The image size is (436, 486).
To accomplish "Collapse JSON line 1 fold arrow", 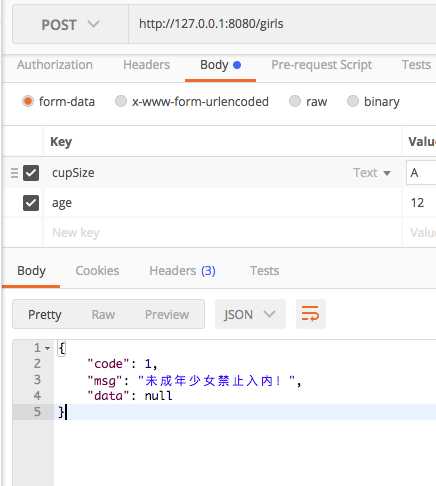I will [x=48, y=348].
